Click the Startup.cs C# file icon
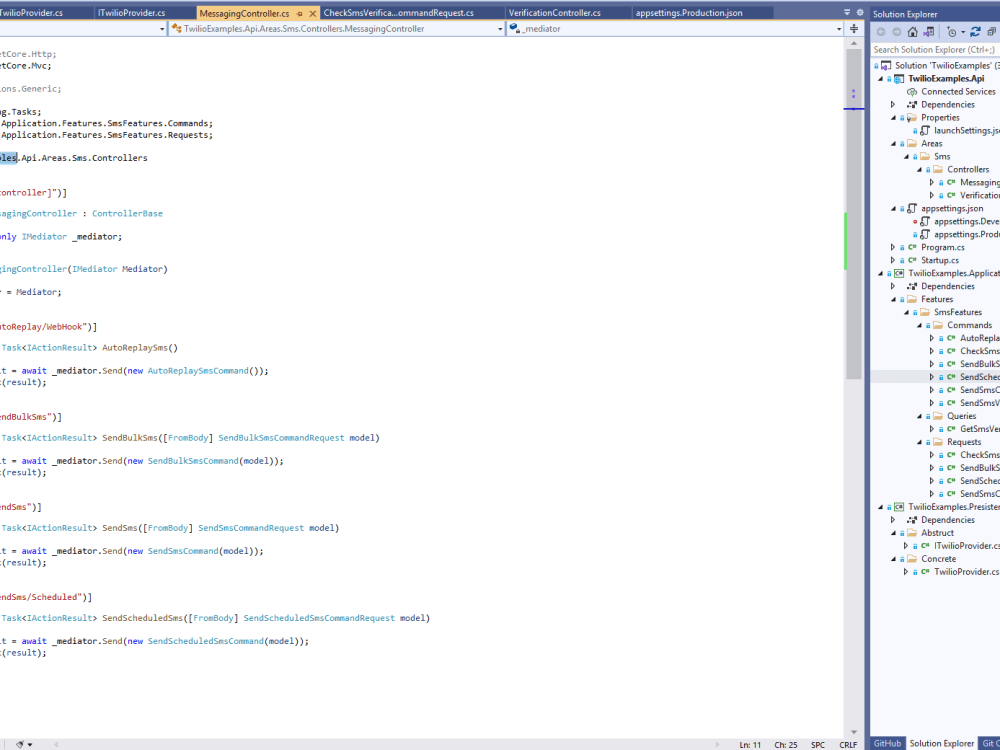This screenshot has height=750, width=1000. [912, 260]
